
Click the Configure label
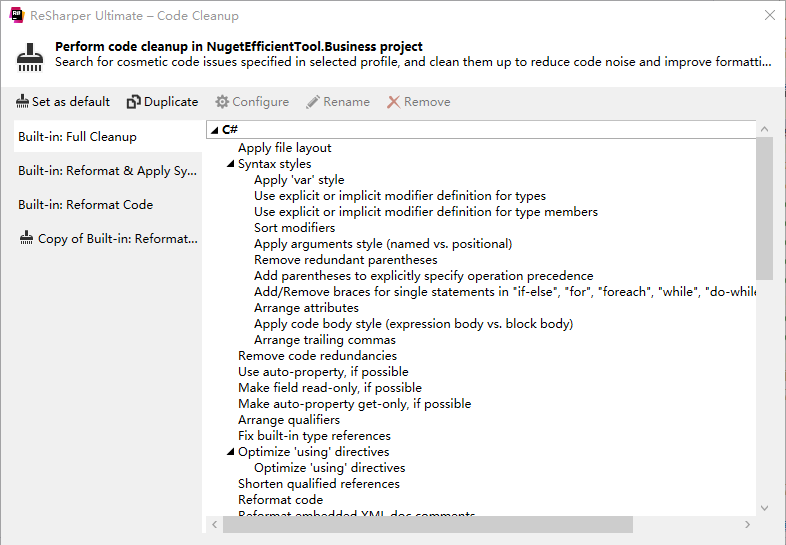(261, 102)
